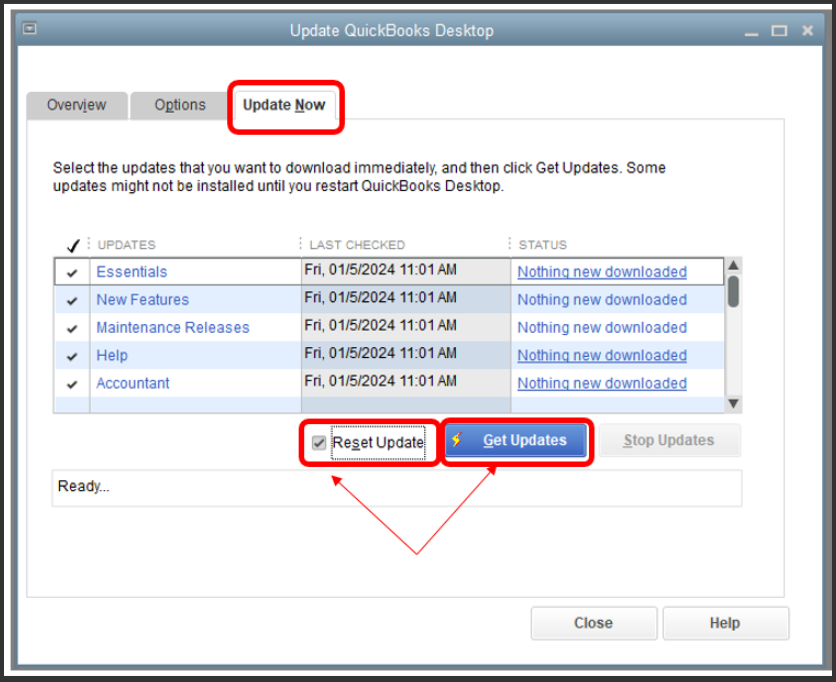Click the Help button at bottom
The width and height of the screenshot is (836, 682).
pos(725,623)
